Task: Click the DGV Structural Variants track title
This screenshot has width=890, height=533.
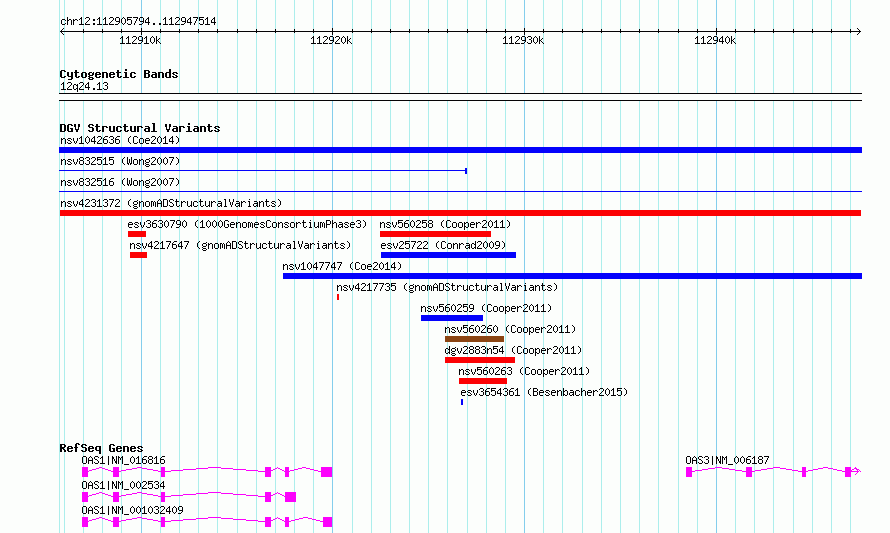Action: coord(140,128)
